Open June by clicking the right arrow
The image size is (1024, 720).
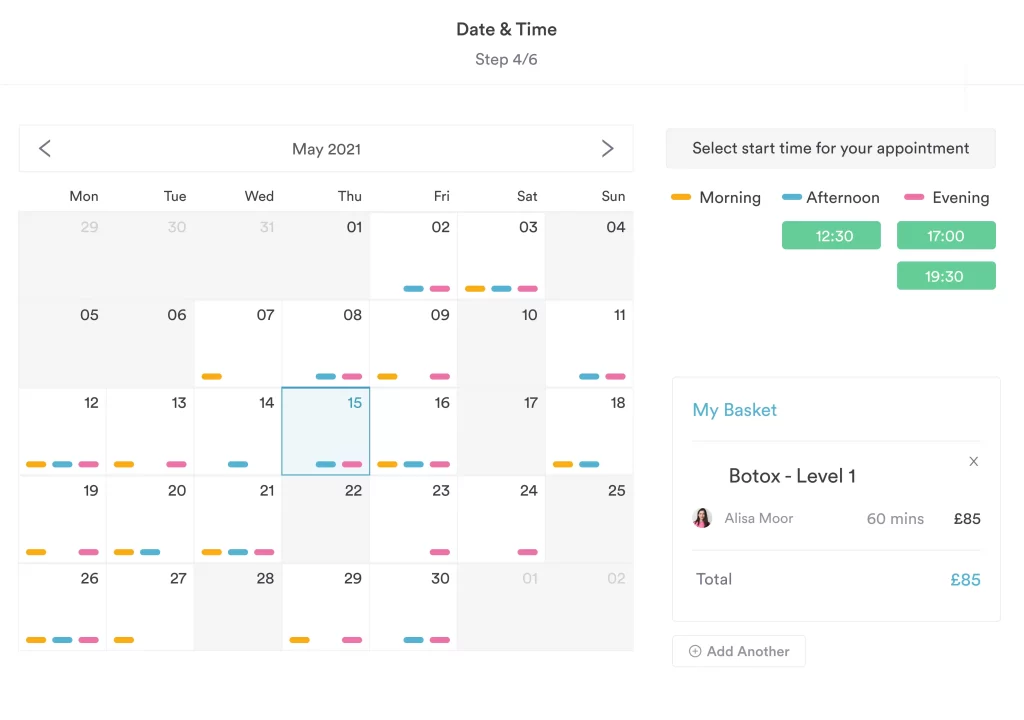607,148
